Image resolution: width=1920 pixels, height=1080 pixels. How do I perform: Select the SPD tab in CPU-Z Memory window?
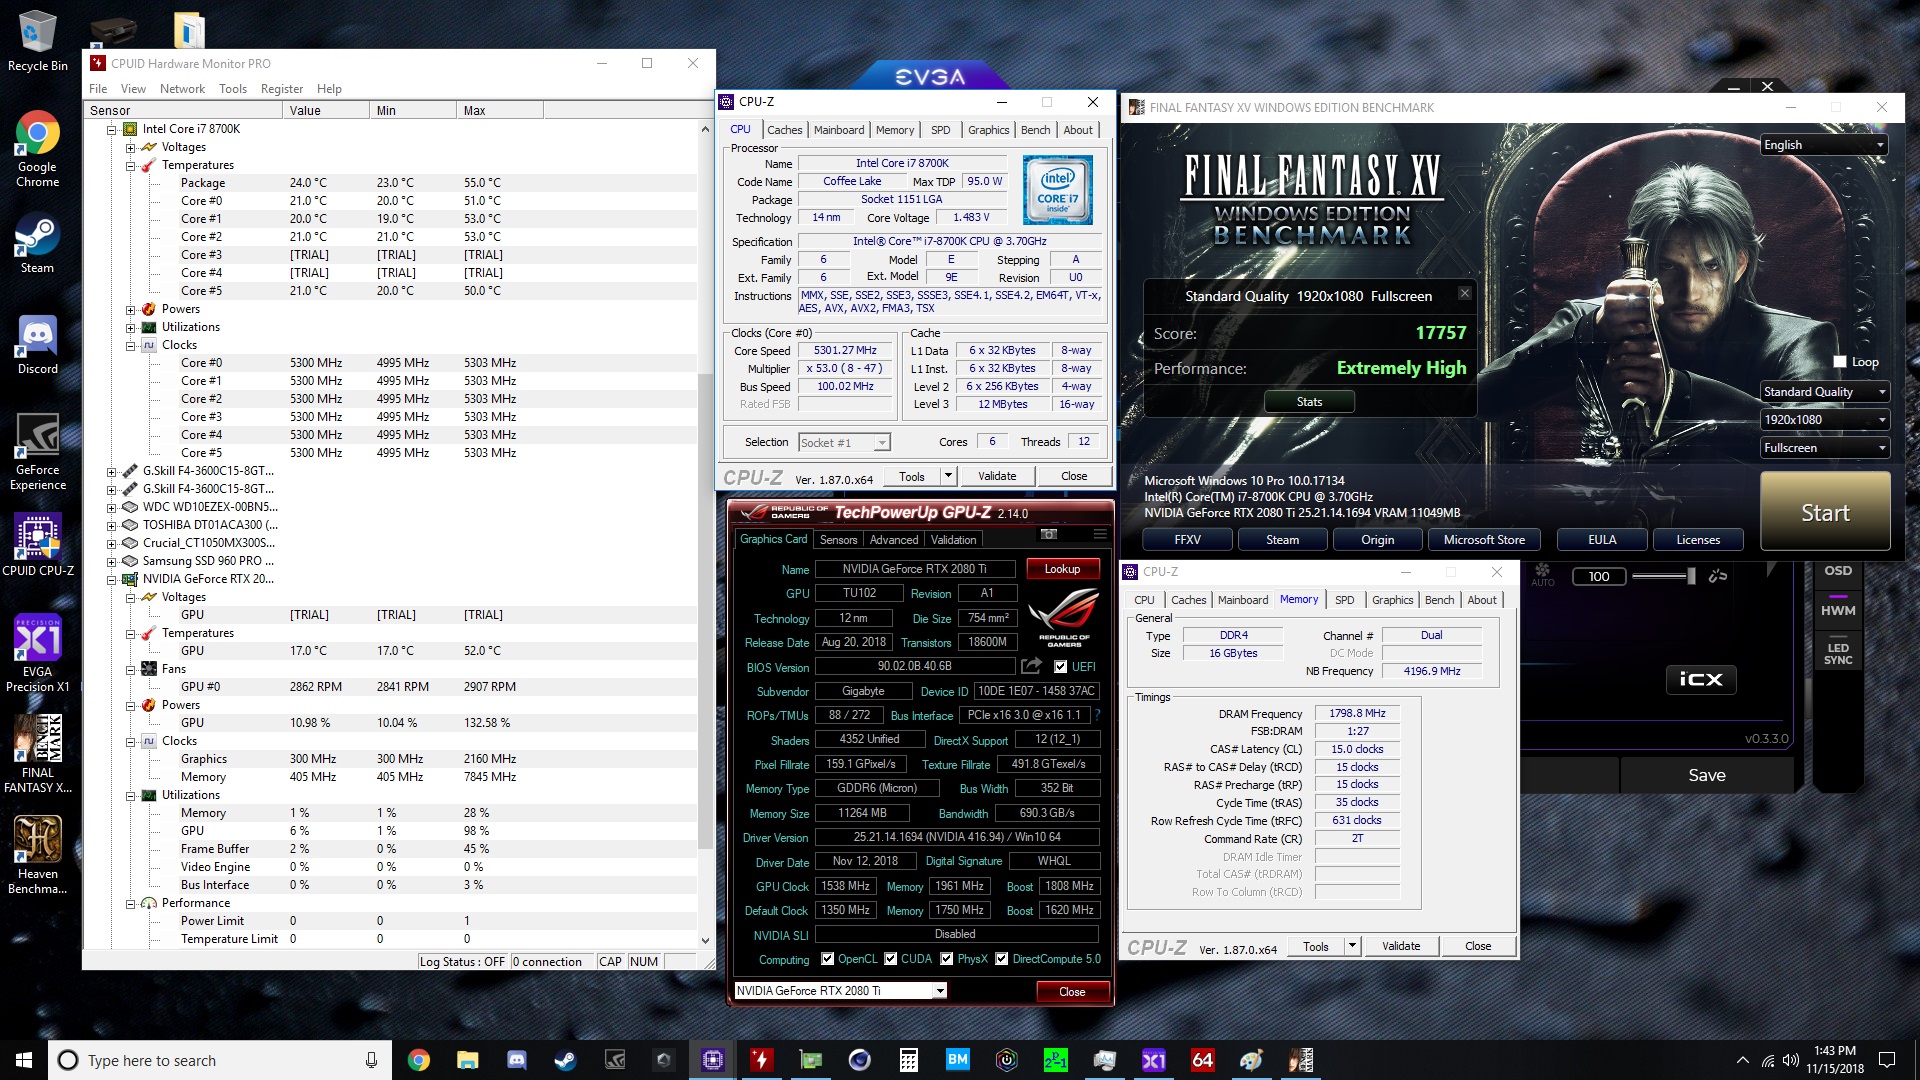[1344, 600]
